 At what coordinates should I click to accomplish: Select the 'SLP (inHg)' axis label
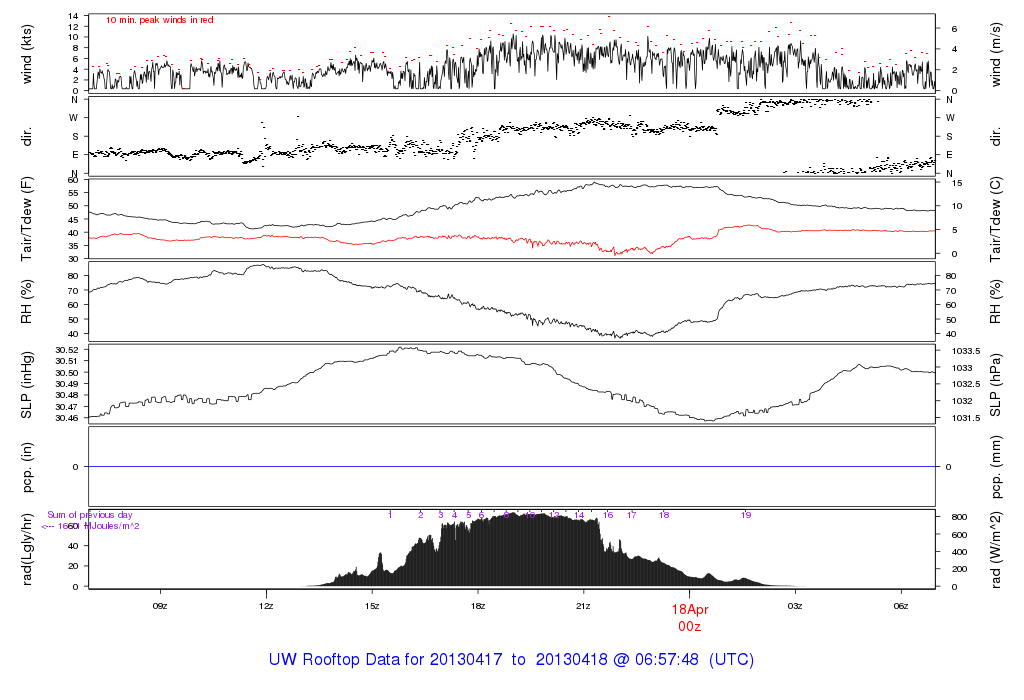28,384
